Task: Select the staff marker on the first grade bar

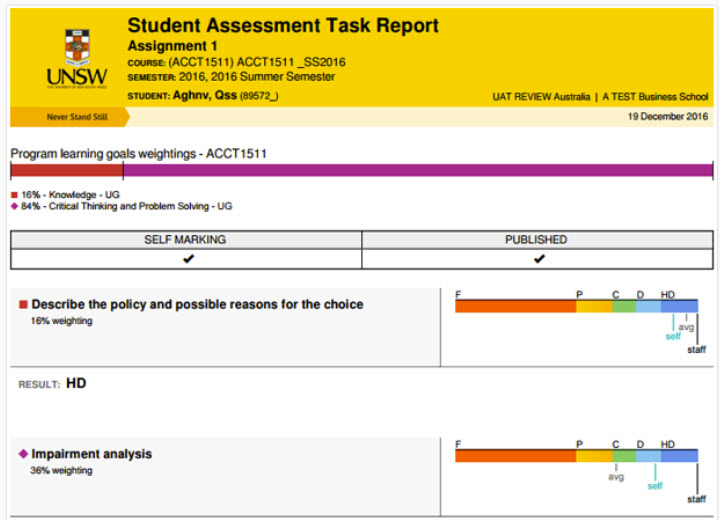Action: [696, 349]
